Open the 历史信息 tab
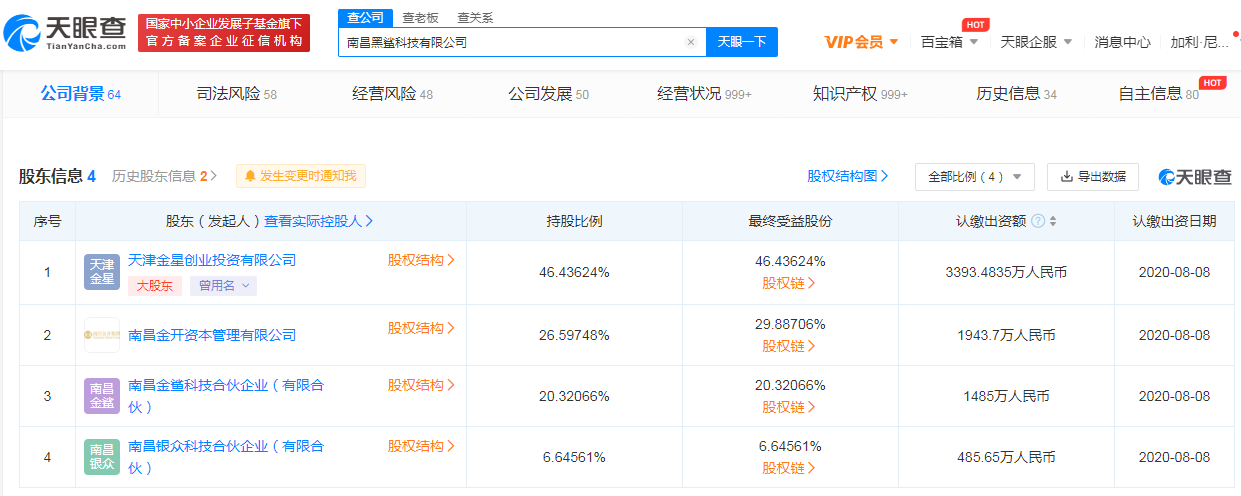Image resolution: width=1241 pixels, height=496 pixels. (1016, 94)
